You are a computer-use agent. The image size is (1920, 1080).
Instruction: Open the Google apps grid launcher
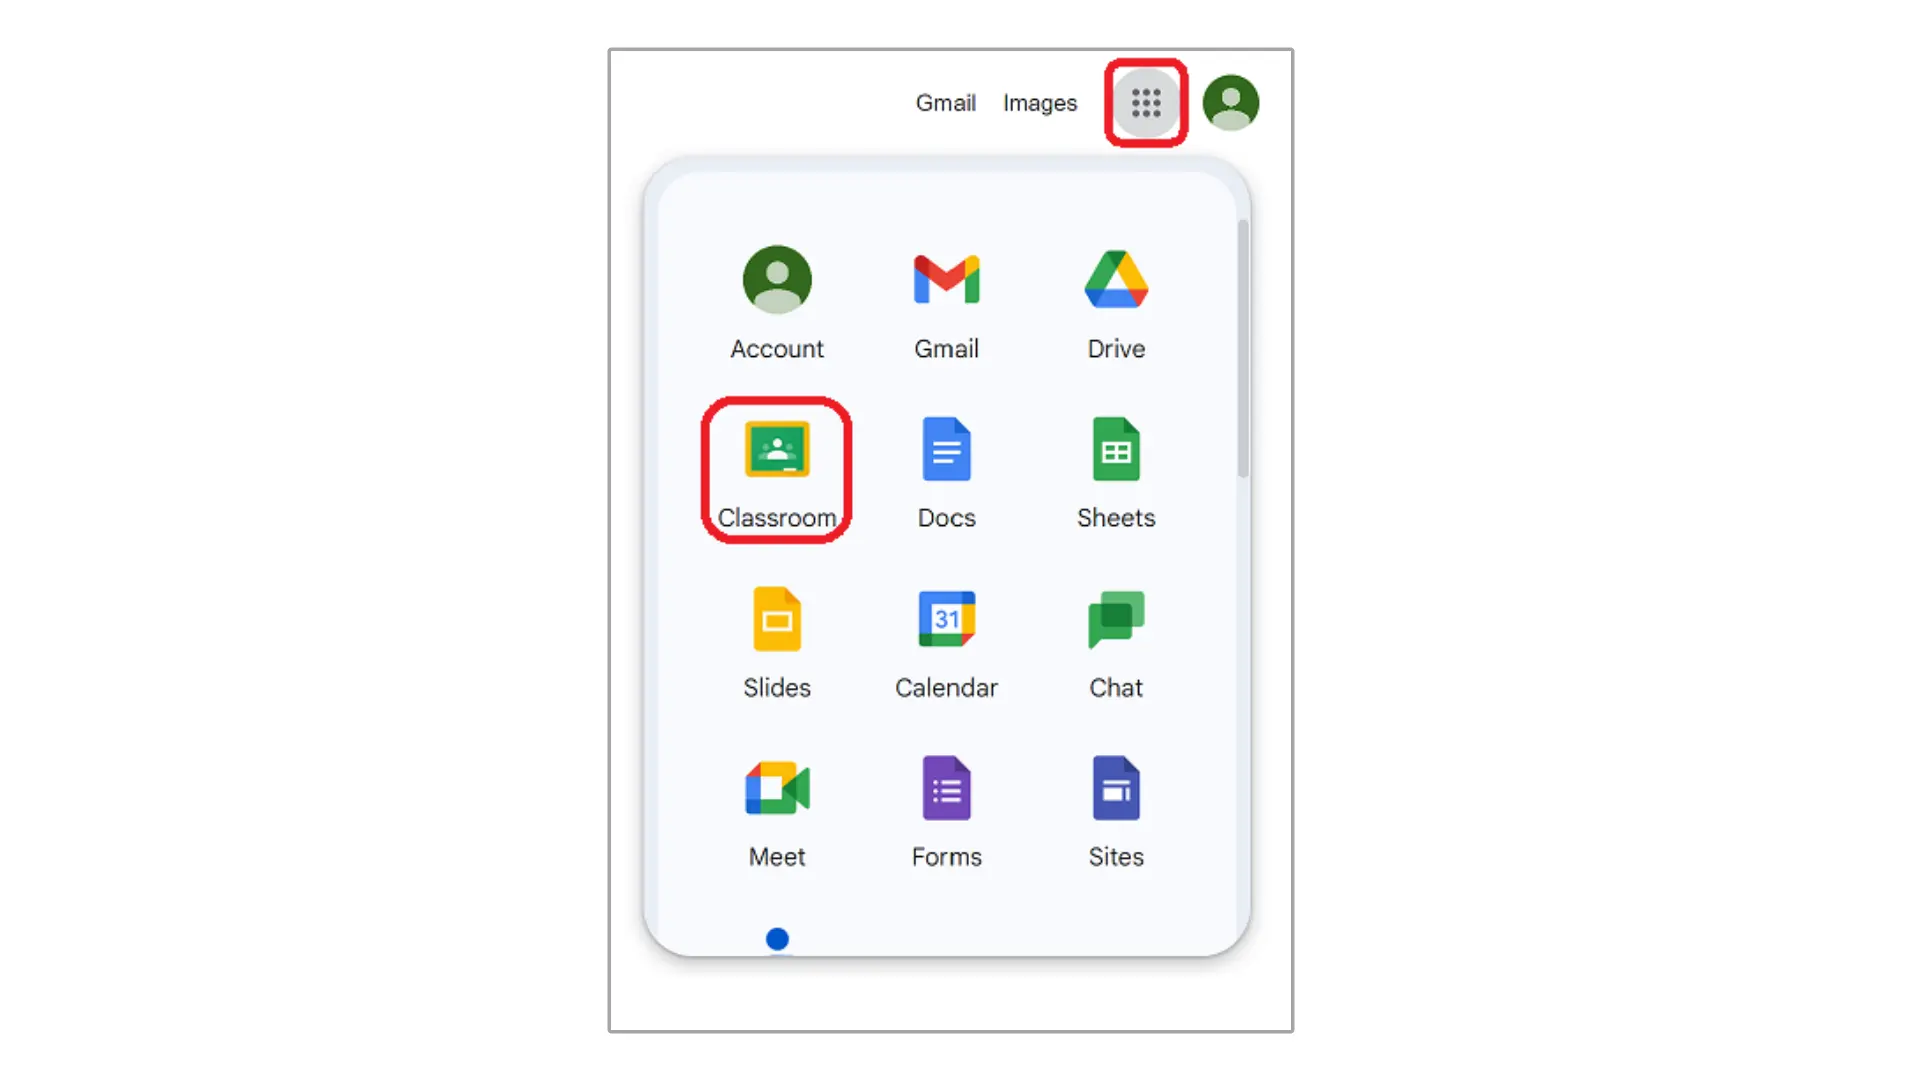1146,102
